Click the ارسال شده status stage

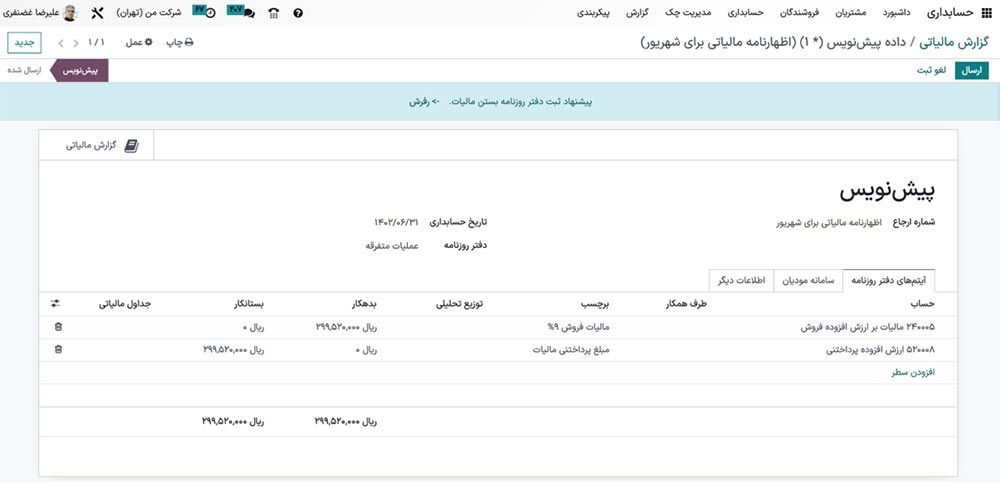coord(24,71)
